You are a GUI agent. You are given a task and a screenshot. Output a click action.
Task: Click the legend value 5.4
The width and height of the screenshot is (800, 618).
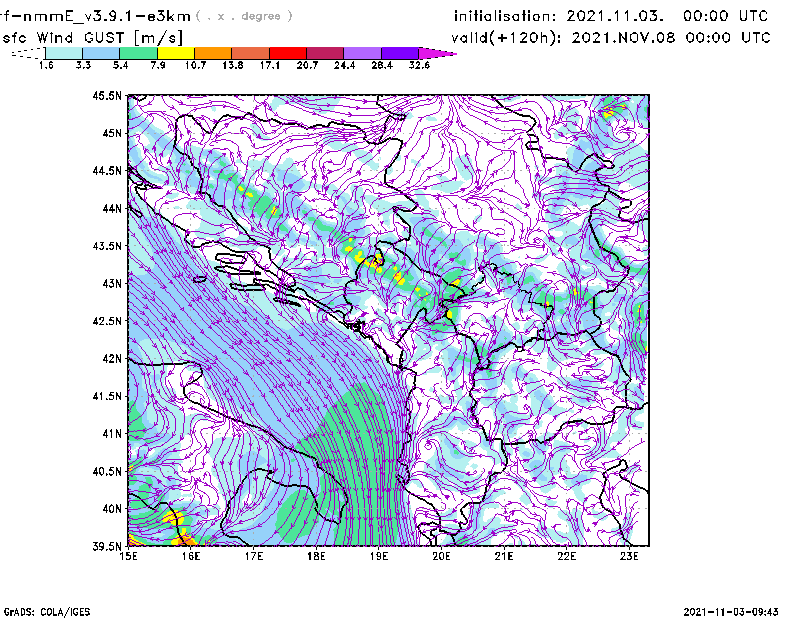(x=120, y=65)
